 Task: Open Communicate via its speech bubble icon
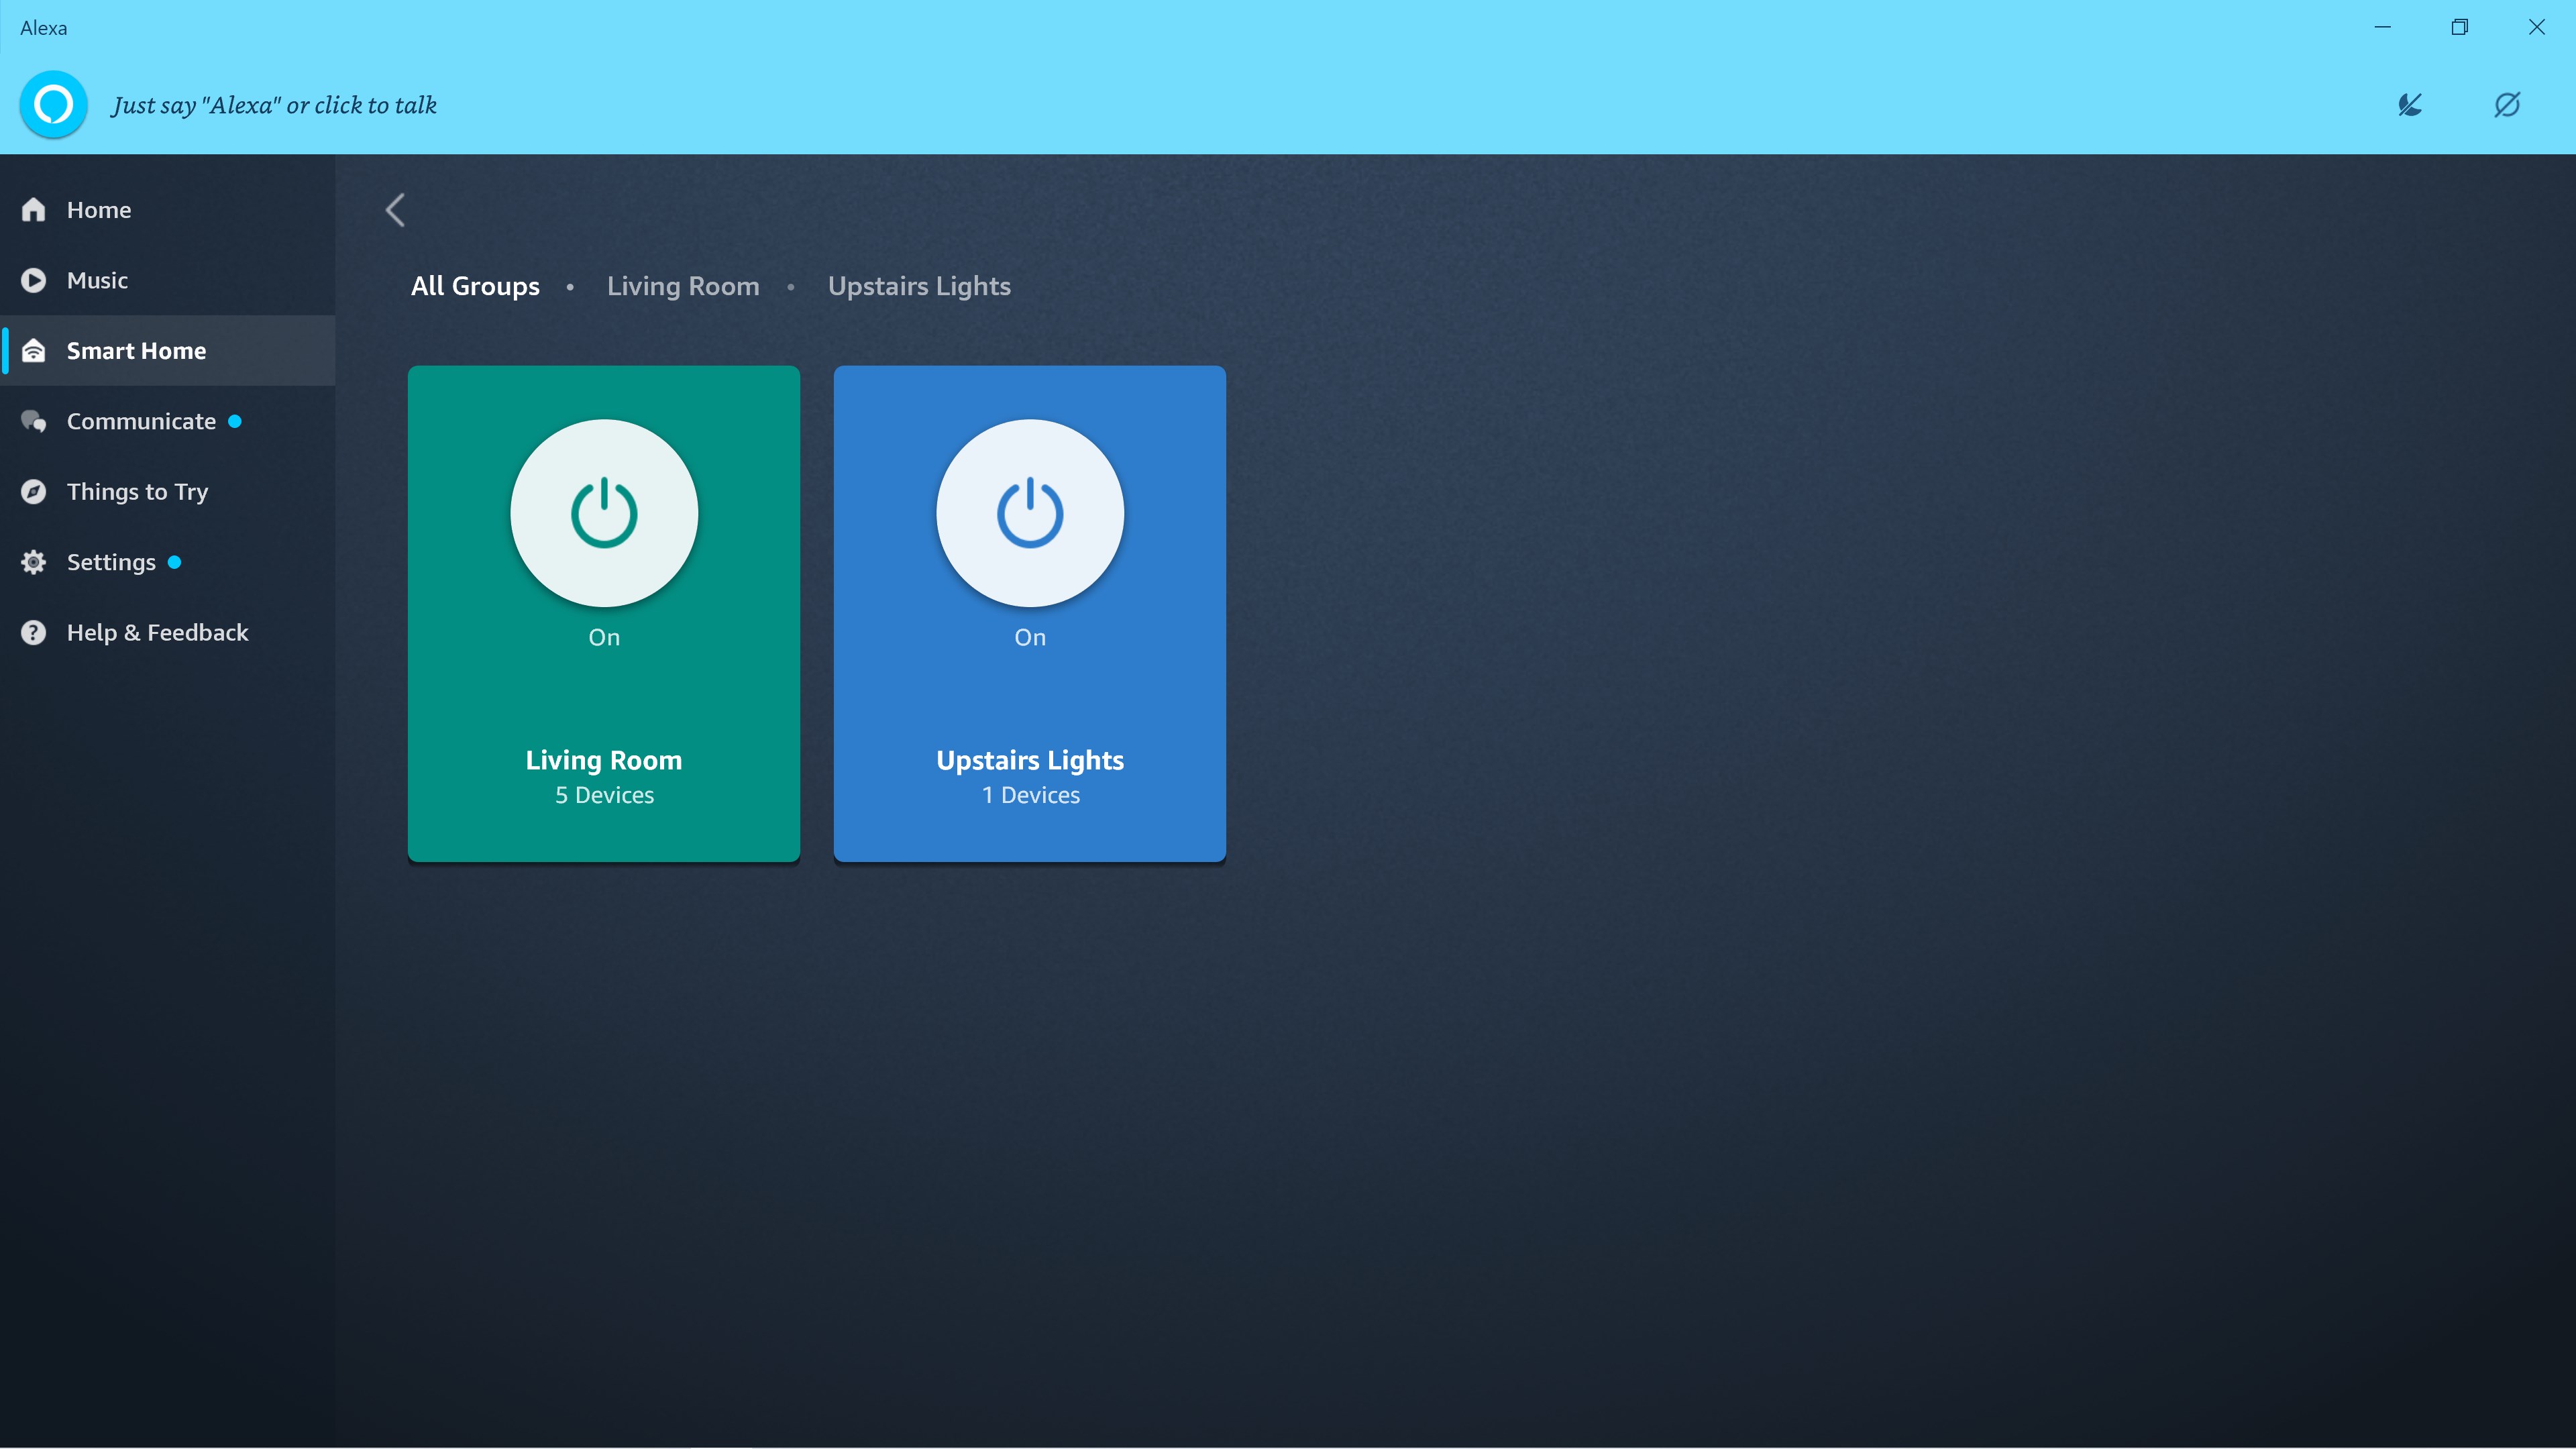(33, 421)
